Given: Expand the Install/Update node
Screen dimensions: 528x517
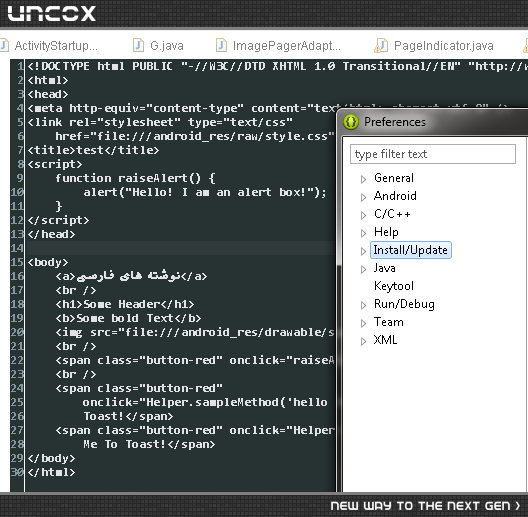Looking at the screenshot, I should click(363, 251).
